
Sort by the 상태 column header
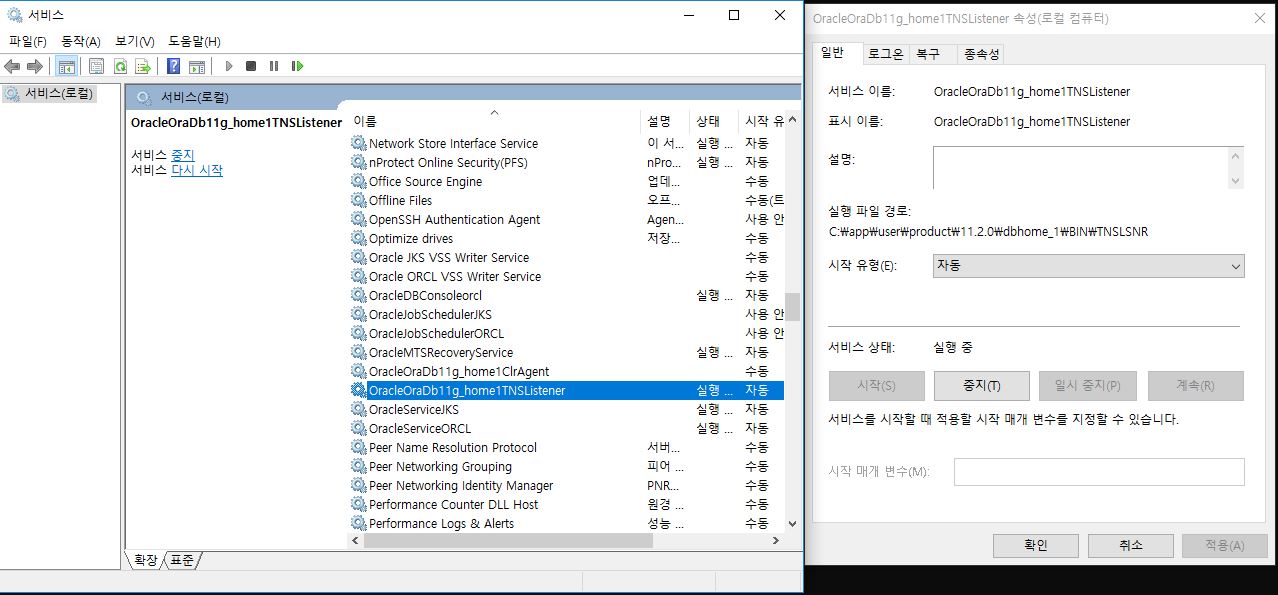point(714,120)
